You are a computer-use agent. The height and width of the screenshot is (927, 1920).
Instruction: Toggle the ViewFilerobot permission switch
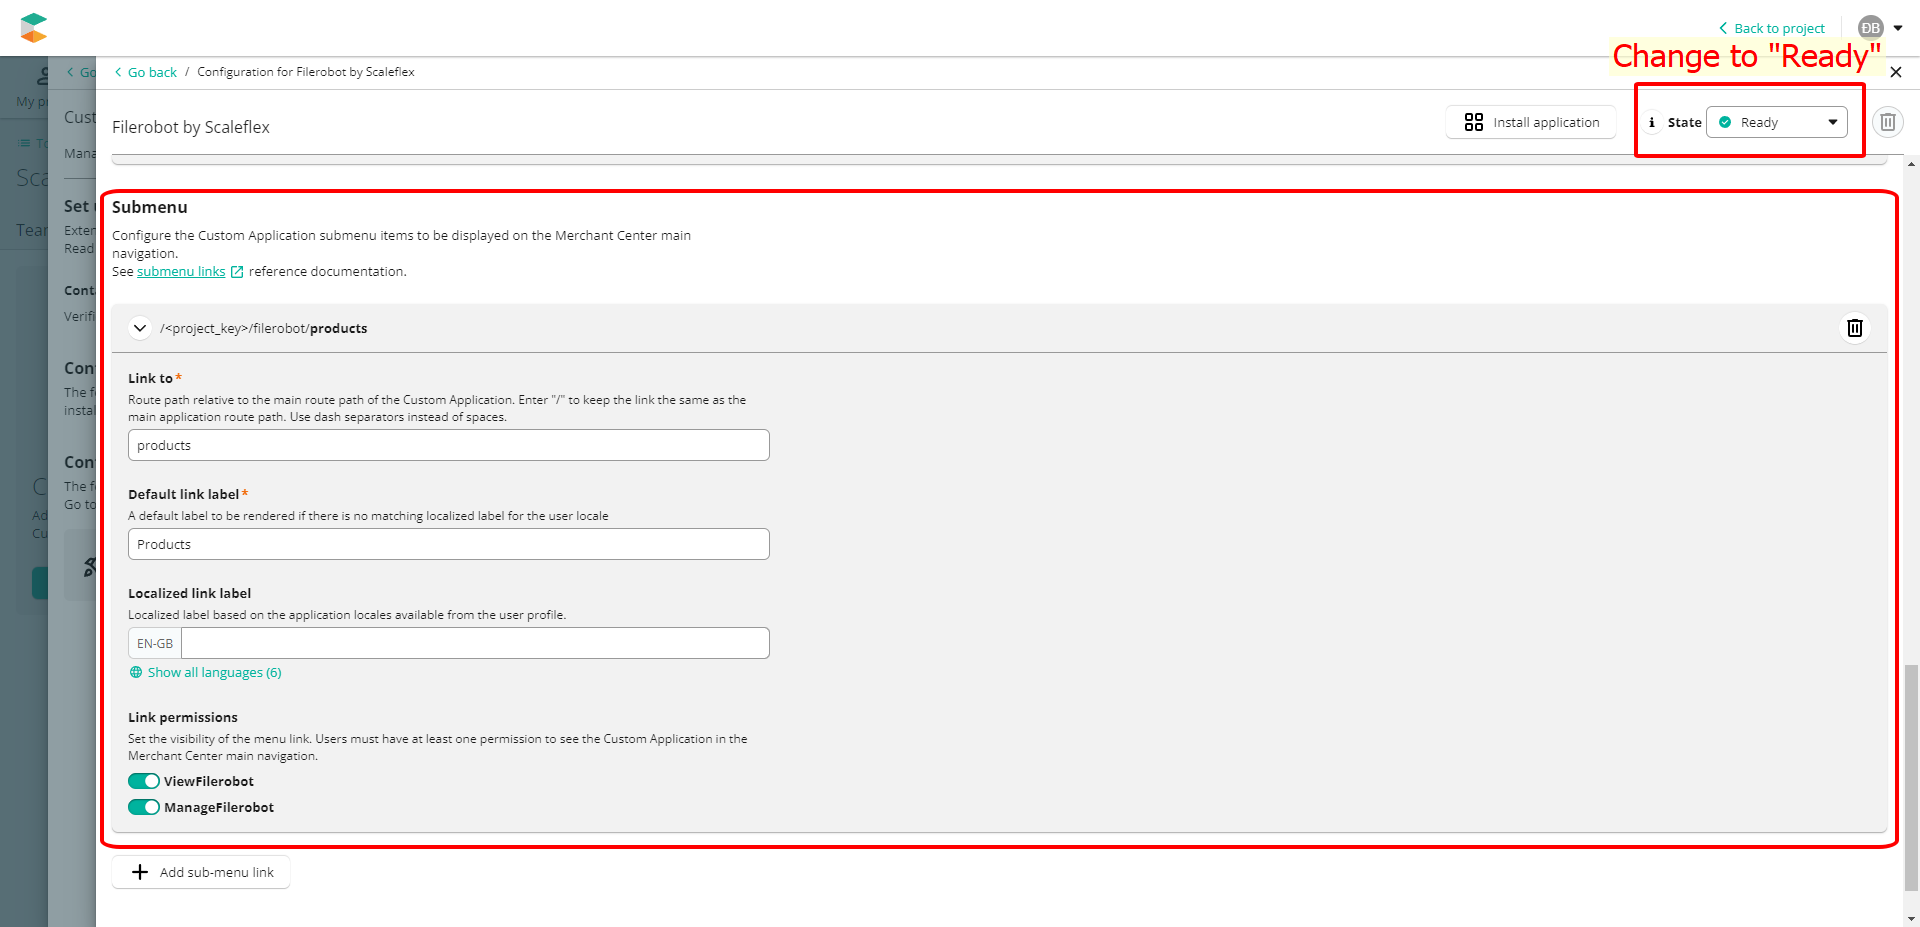pos(144,781)
